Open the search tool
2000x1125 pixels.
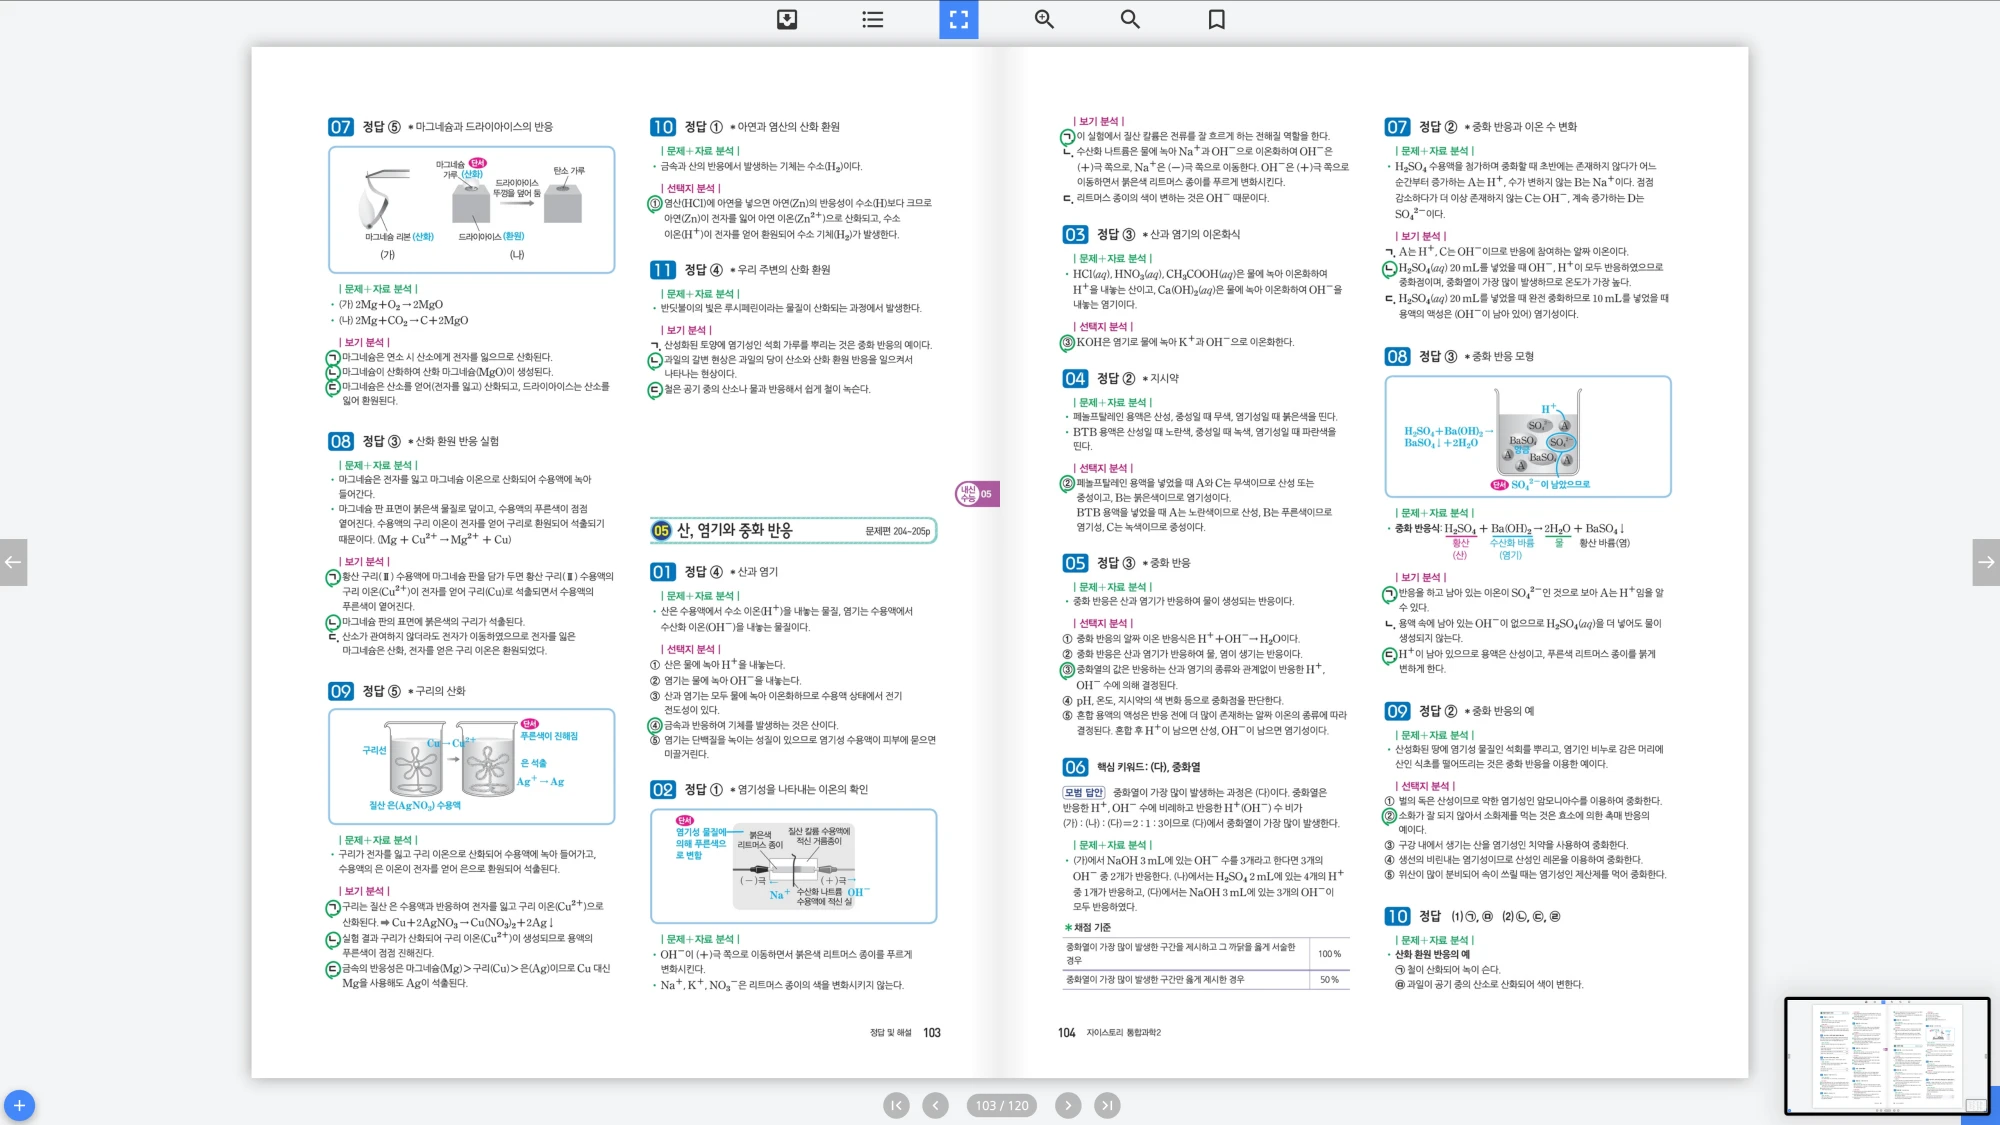tap(1130, 19)
